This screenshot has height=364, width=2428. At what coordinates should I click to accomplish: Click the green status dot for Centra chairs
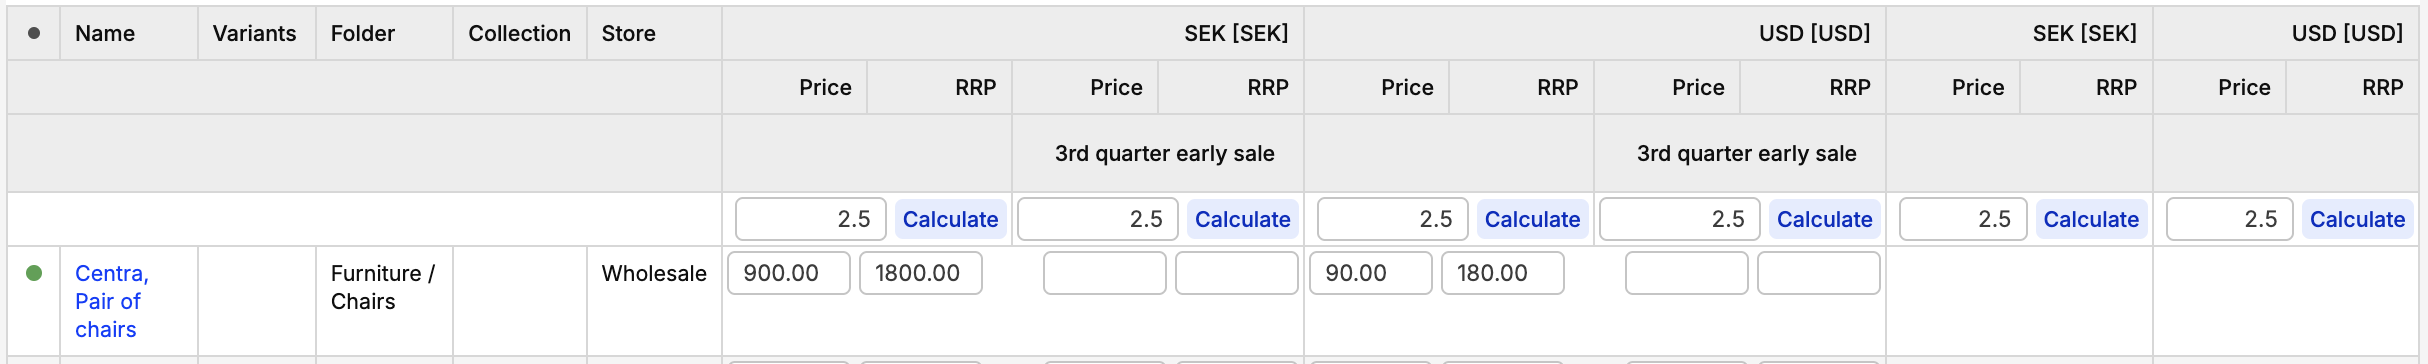pyautogui.click(x=34, y=273)
